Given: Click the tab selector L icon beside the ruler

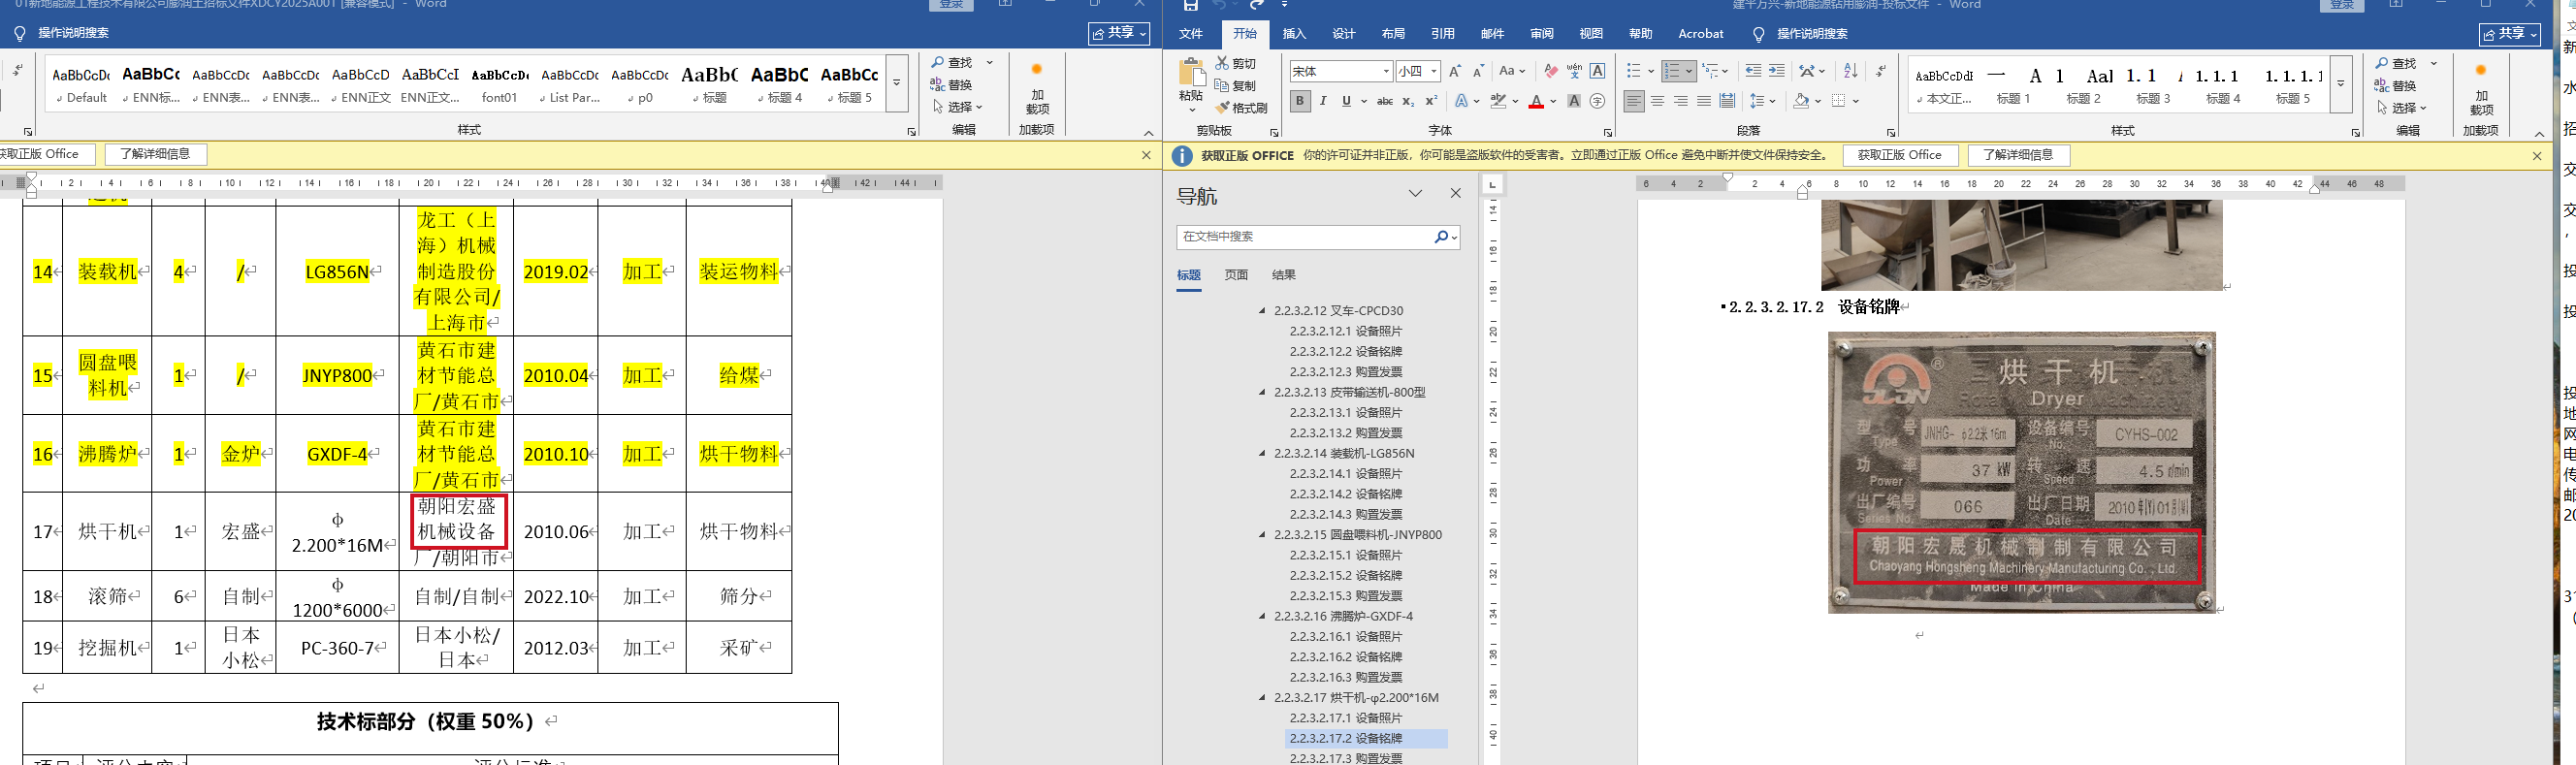Looking at the screenshot, I should pos(1492,185).
